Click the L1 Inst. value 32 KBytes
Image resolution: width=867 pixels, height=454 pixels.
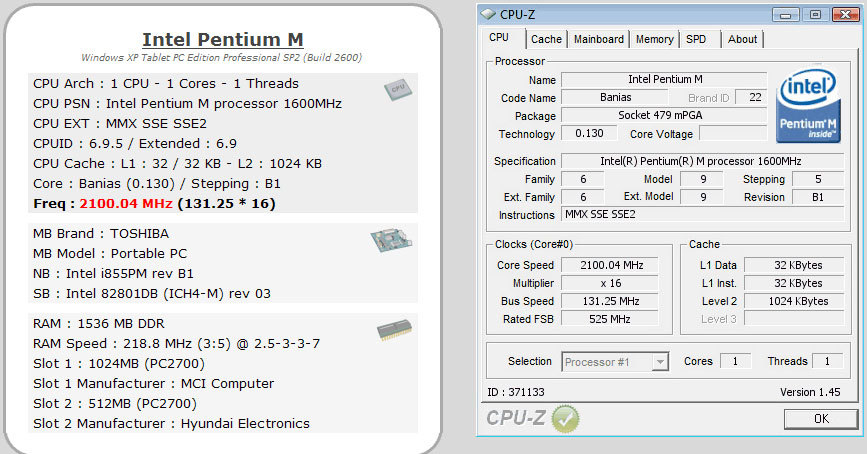pos(794,283)
